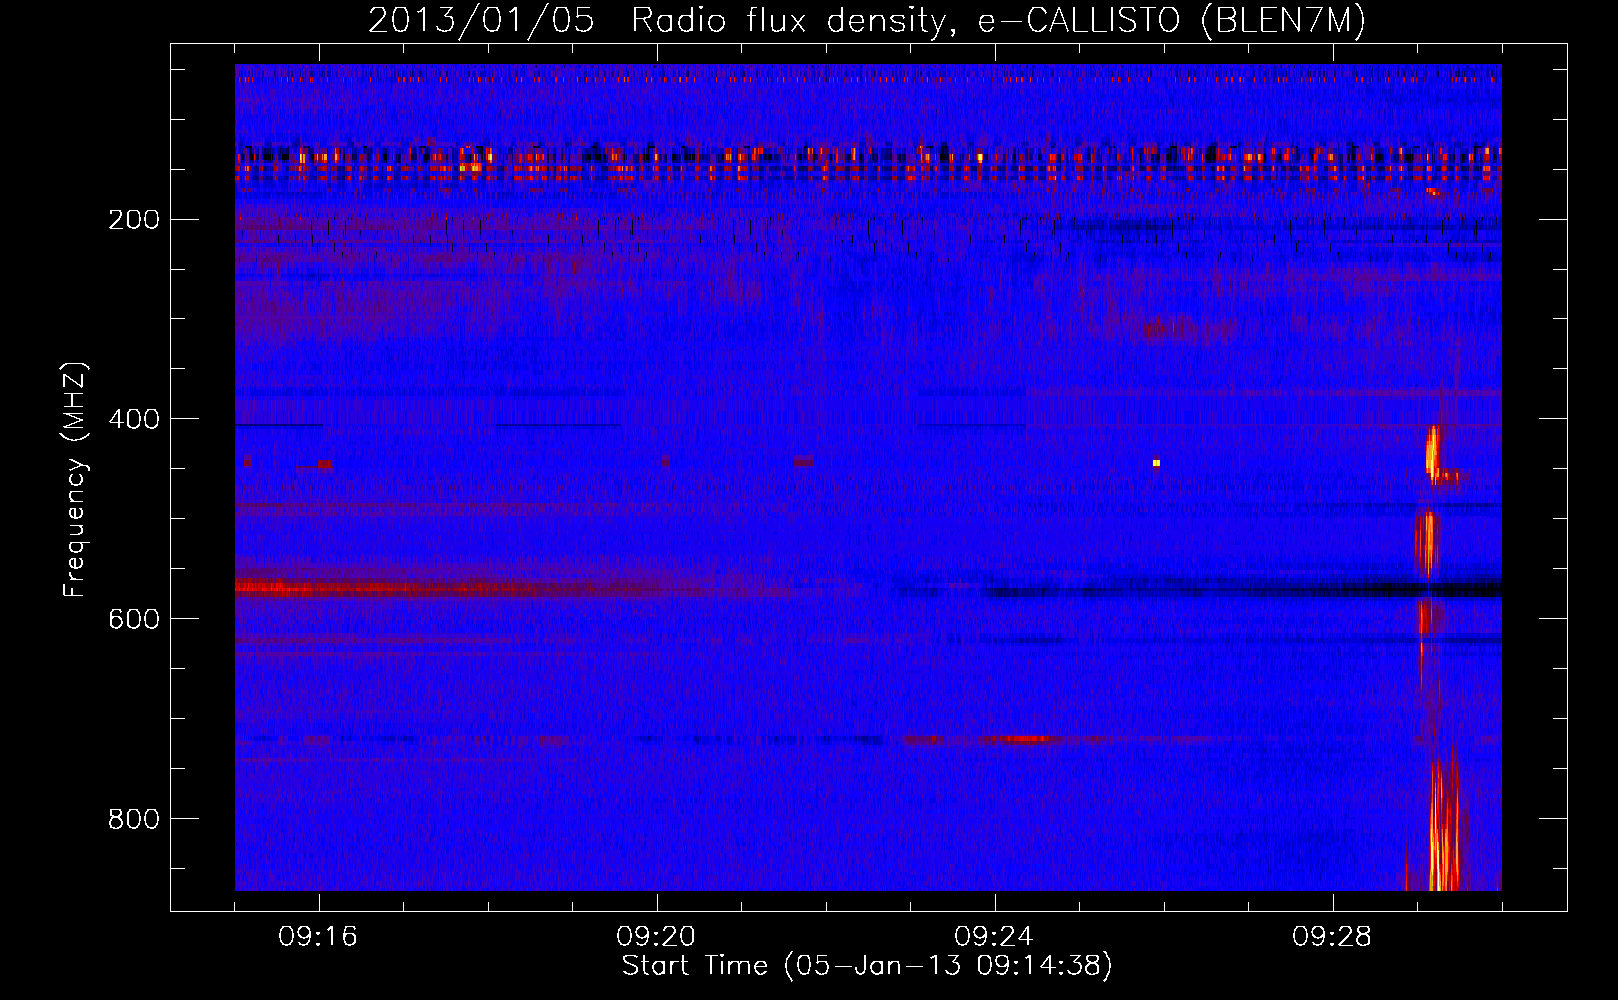This screenshot has height=1000, width=1618.
Task: Click the 400 frequency tick label
Action: coord(134,419)
